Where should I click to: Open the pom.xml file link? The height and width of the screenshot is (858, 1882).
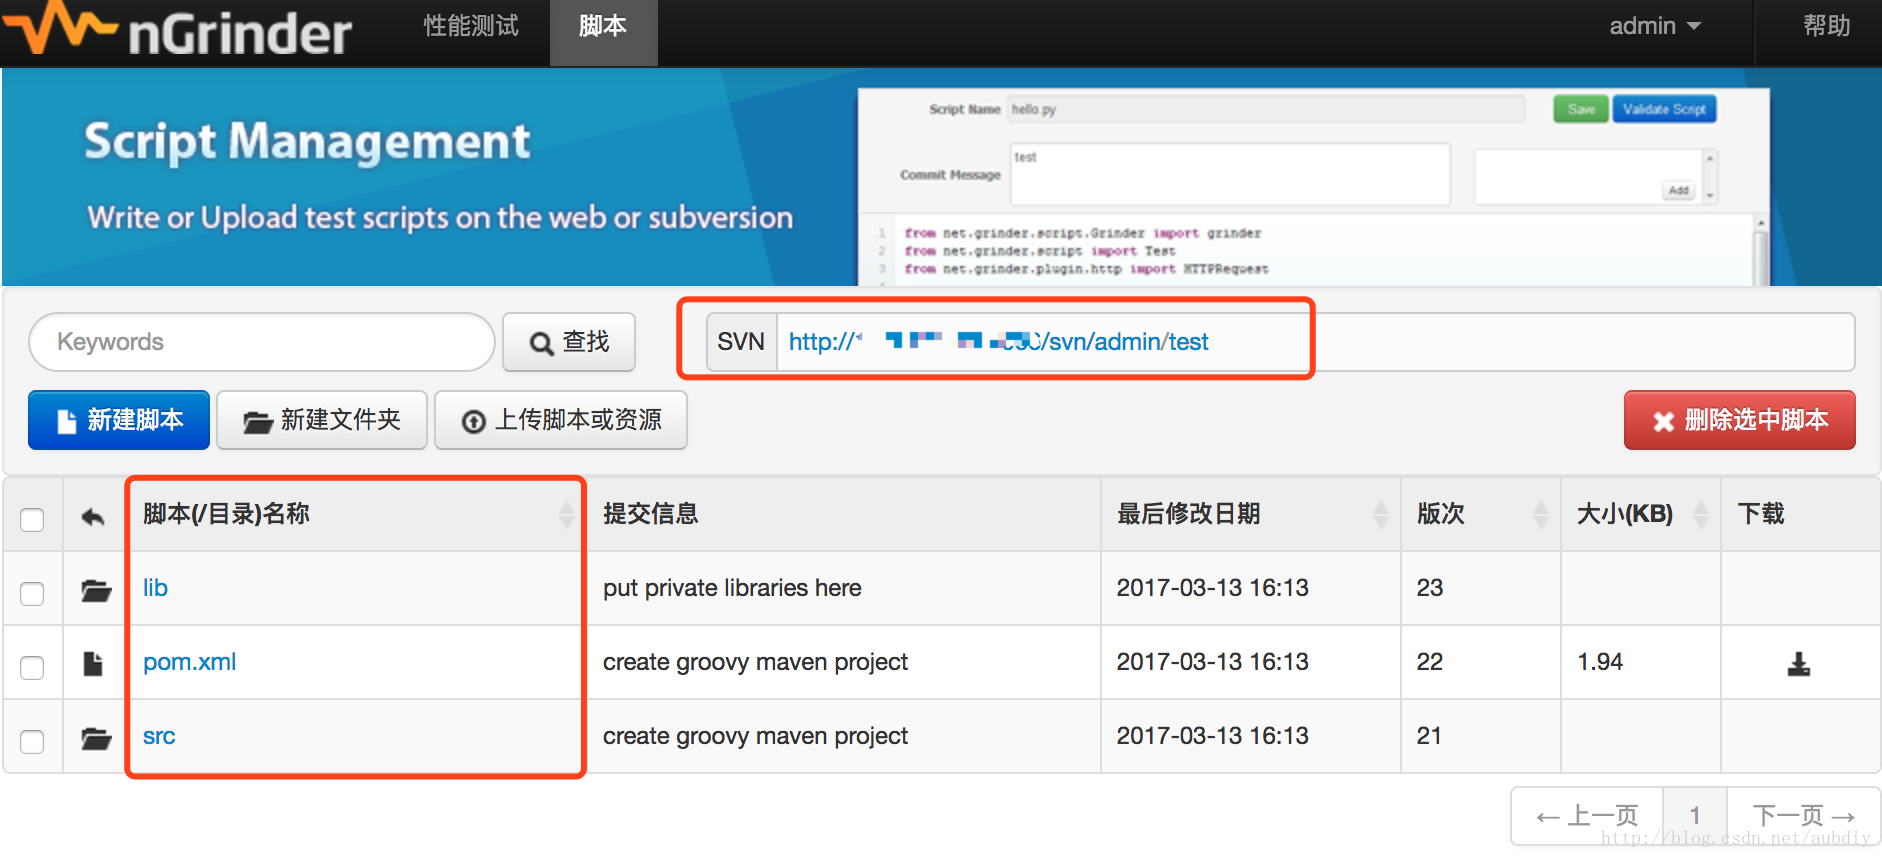(x=189, y=662)
